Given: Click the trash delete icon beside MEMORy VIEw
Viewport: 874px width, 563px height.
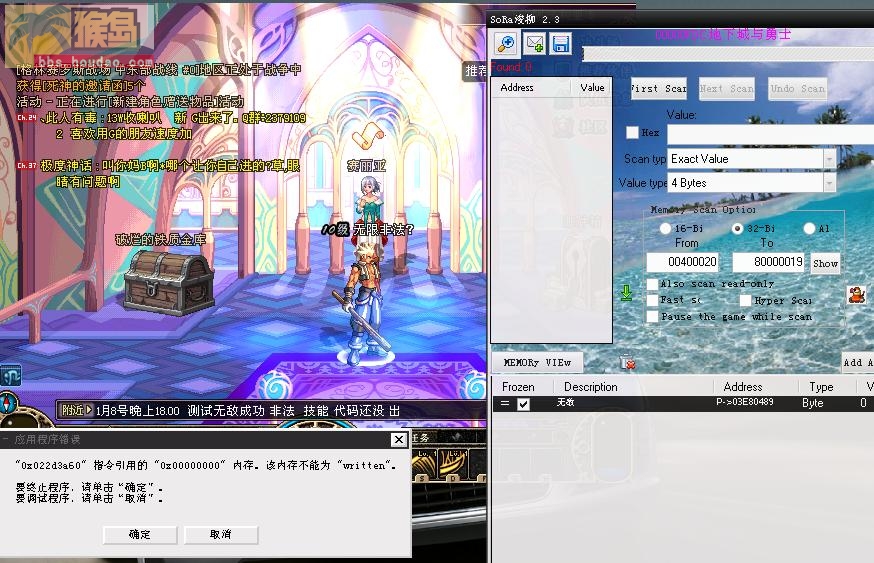Looking at the screenshot, I should (628, 362).
